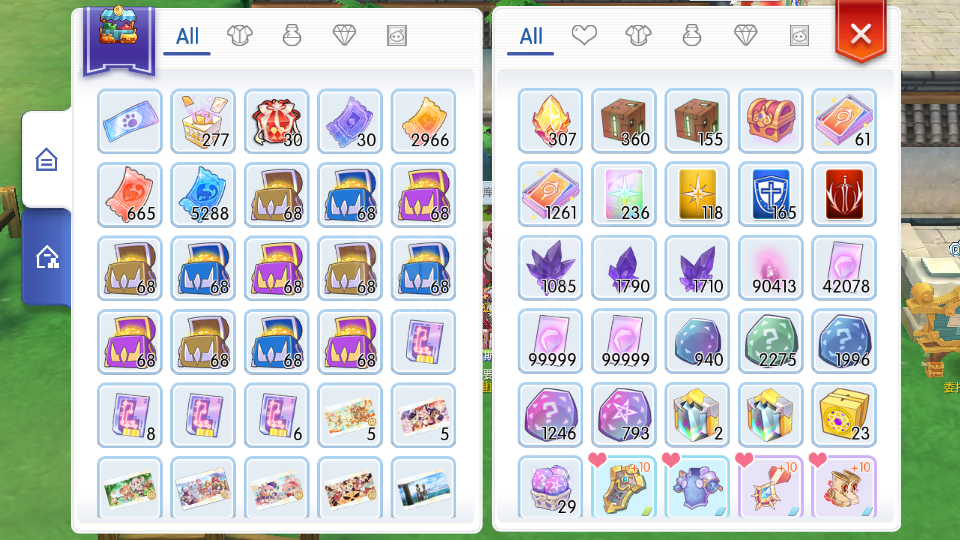
Task: Open the red gift box with 30
Action: tap(277, 121)
